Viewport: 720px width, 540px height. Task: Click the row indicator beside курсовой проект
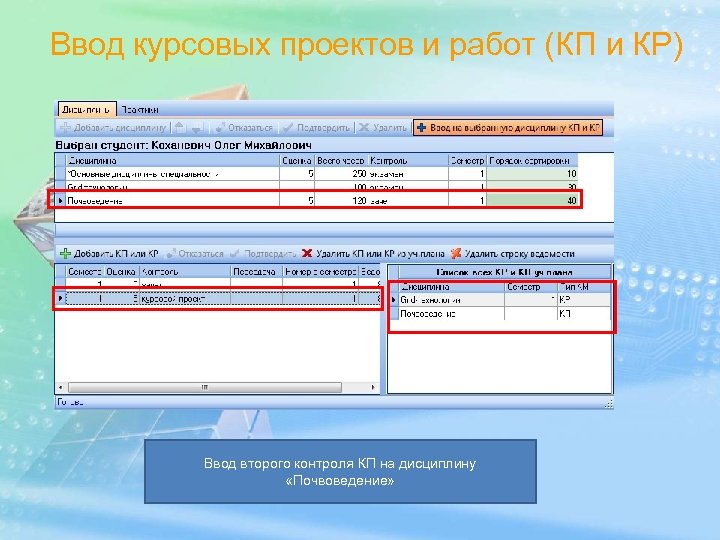61,298
